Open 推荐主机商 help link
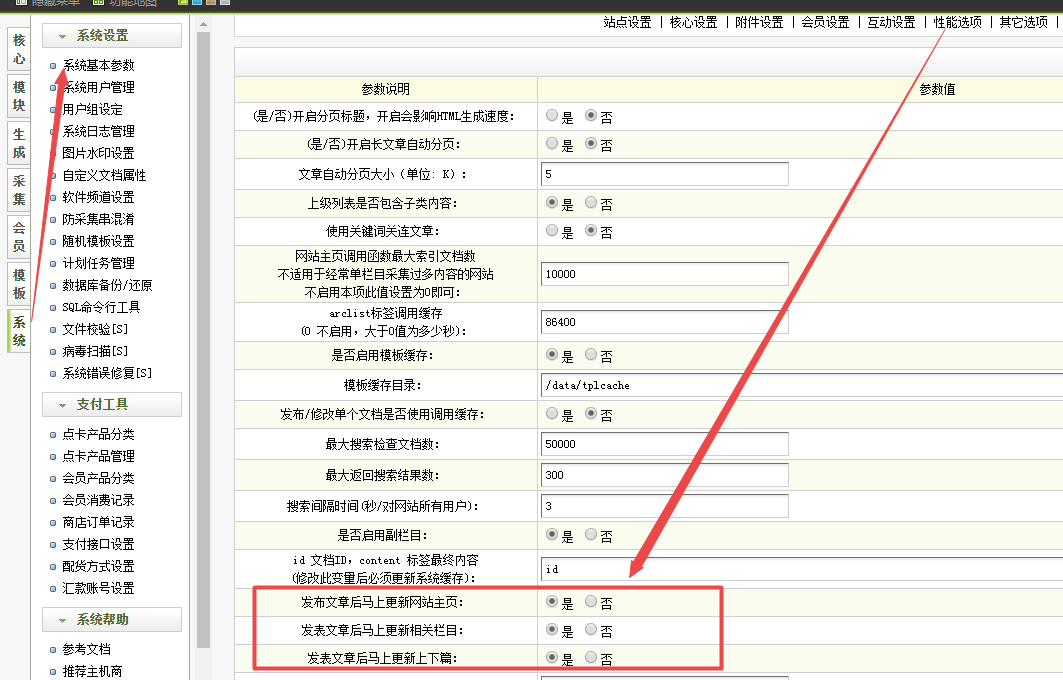1063x680 pixels. click(92, 671)
